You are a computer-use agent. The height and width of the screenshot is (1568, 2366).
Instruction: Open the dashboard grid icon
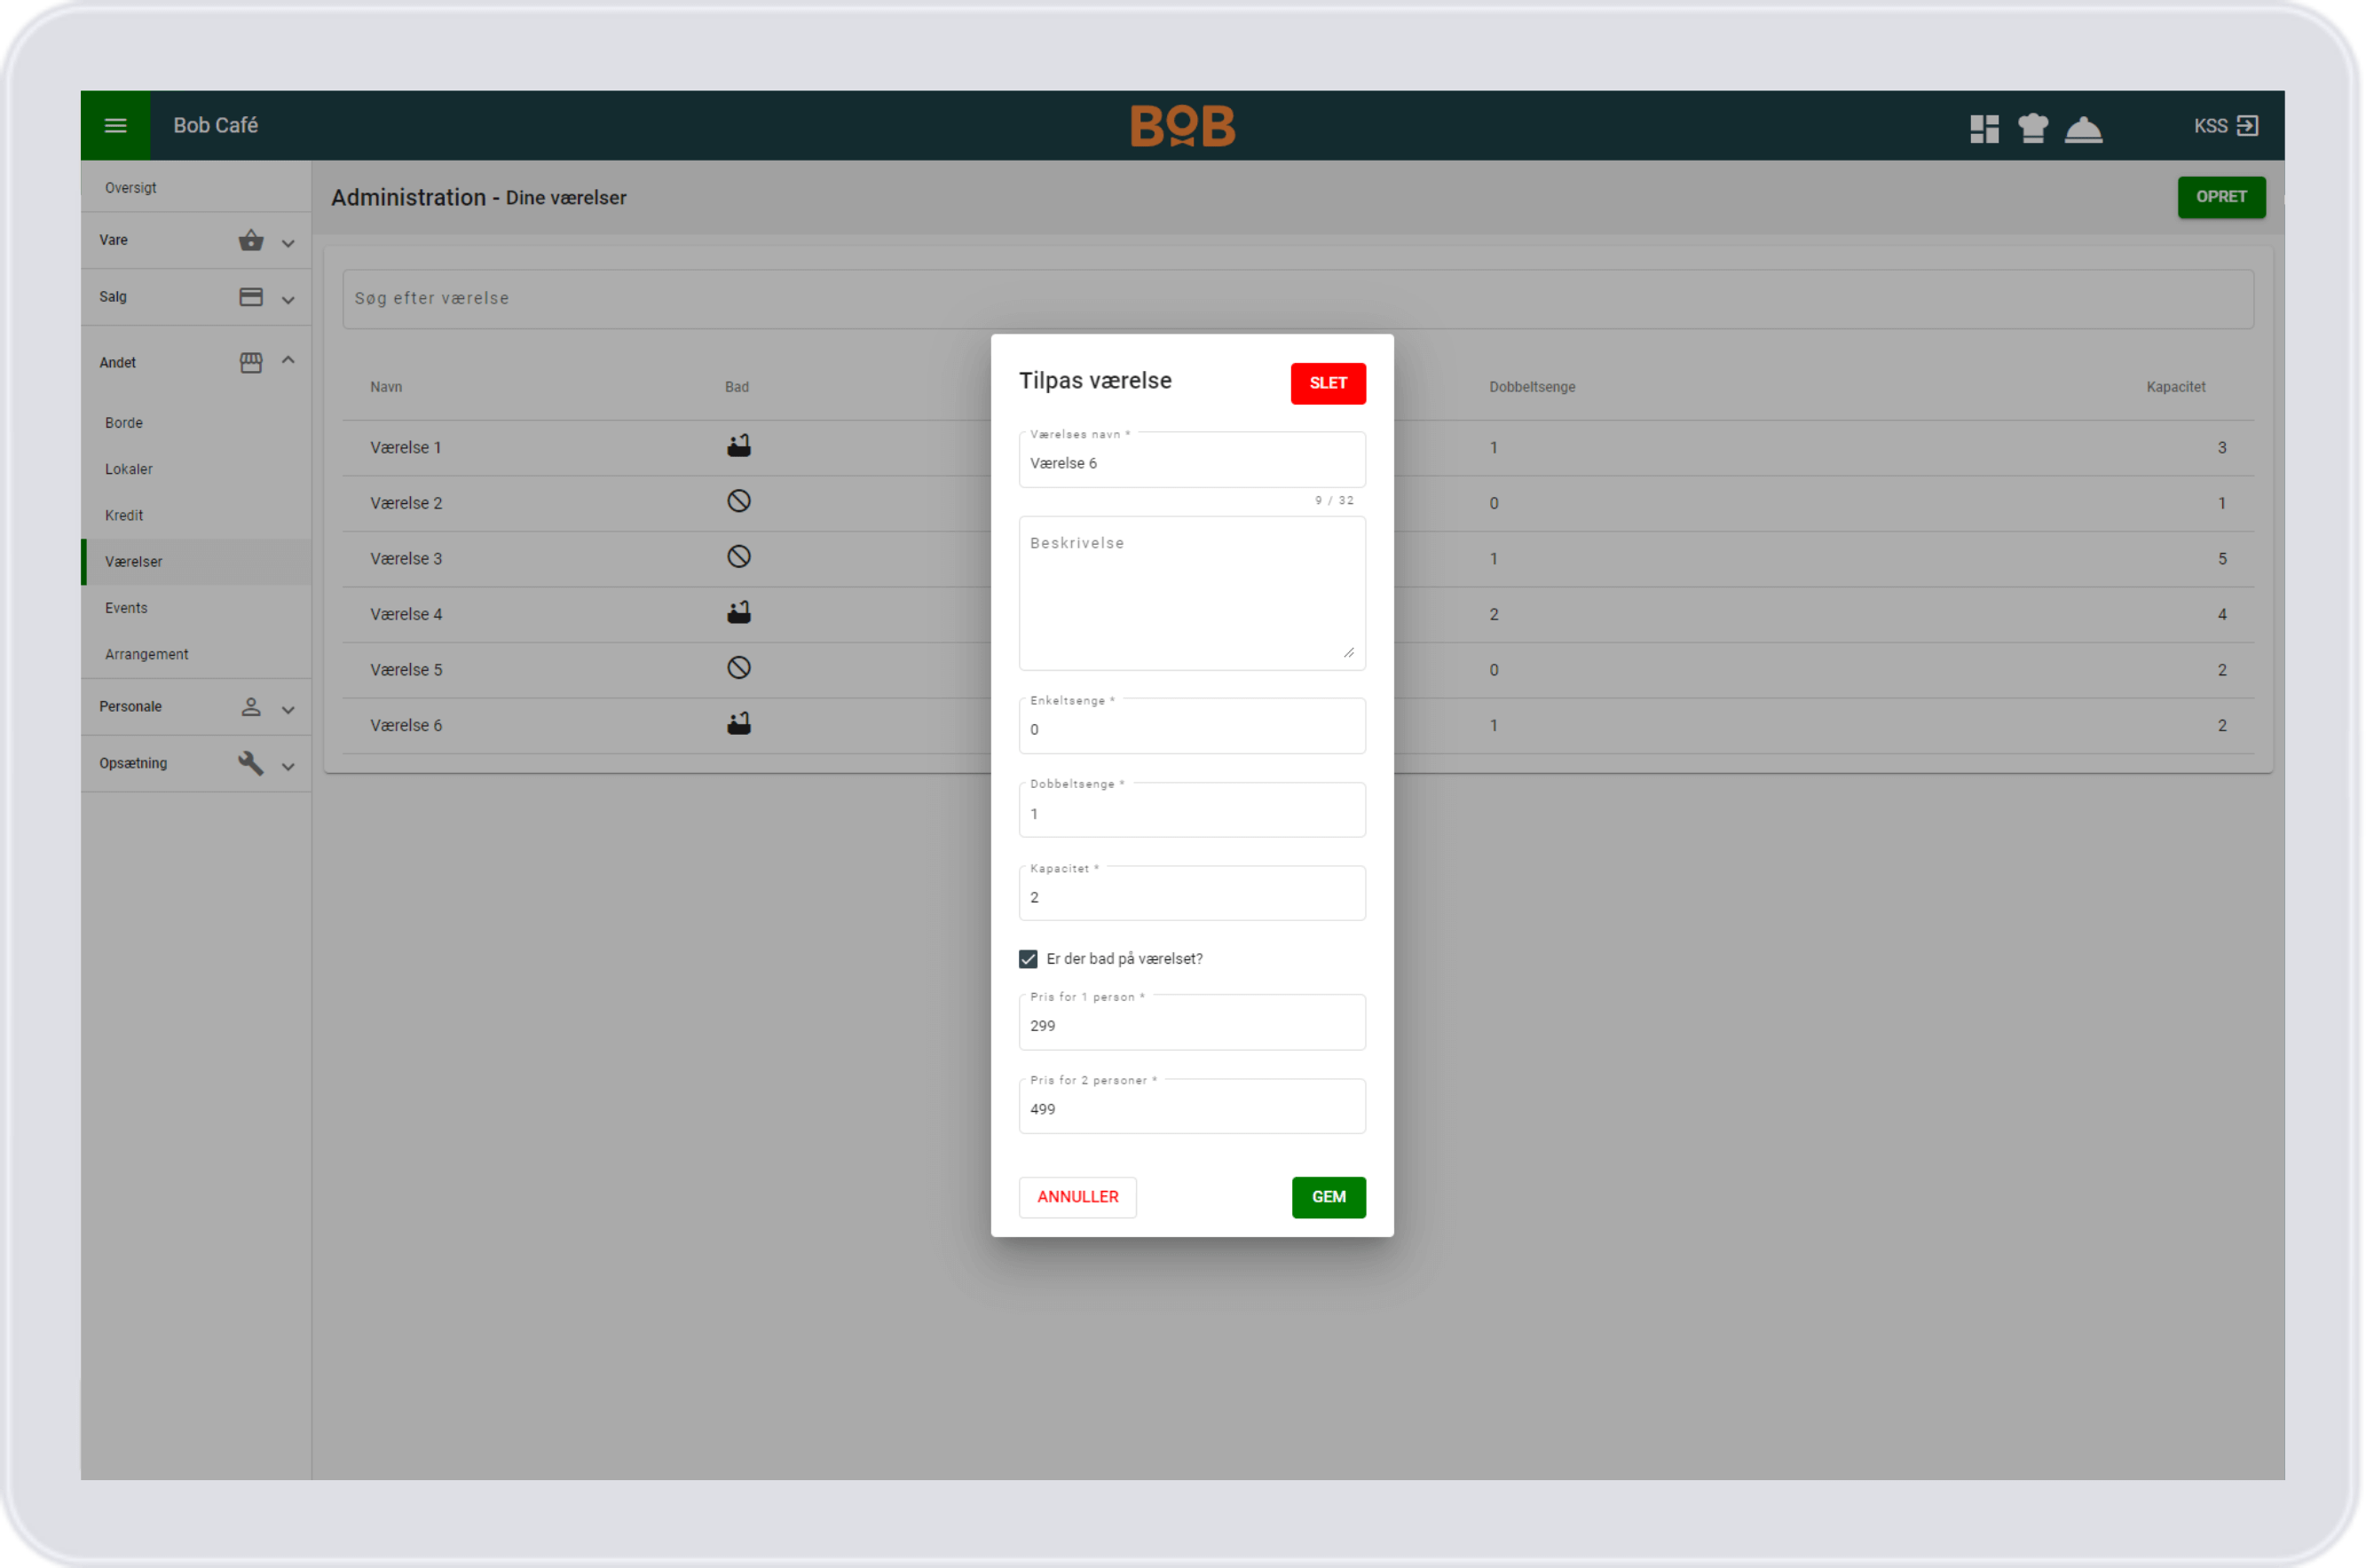point(1984,128)
